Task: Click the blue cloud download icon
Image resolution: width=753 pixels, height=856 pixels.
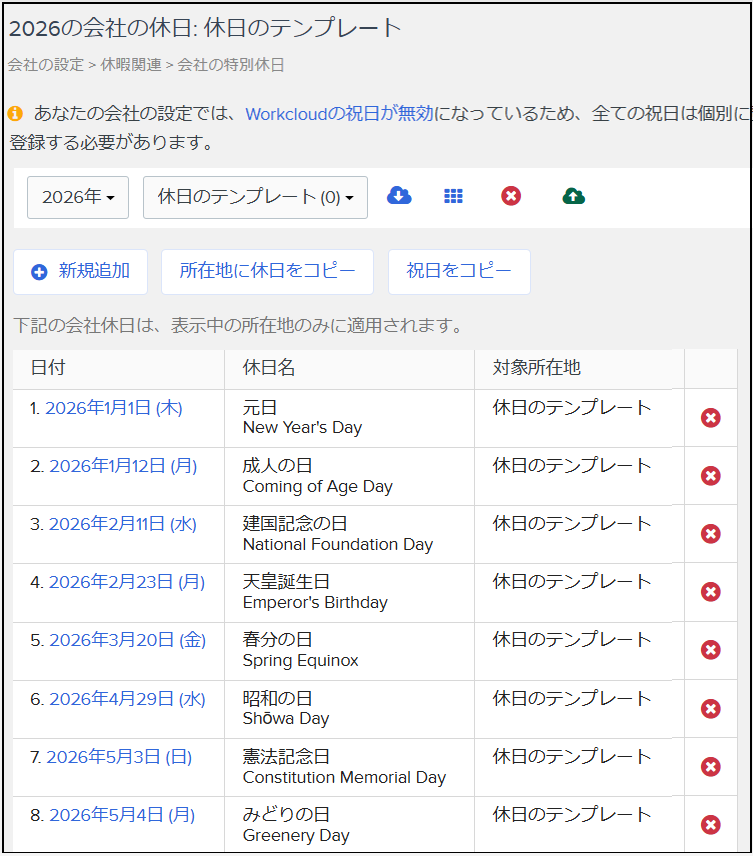Action: 399,196
